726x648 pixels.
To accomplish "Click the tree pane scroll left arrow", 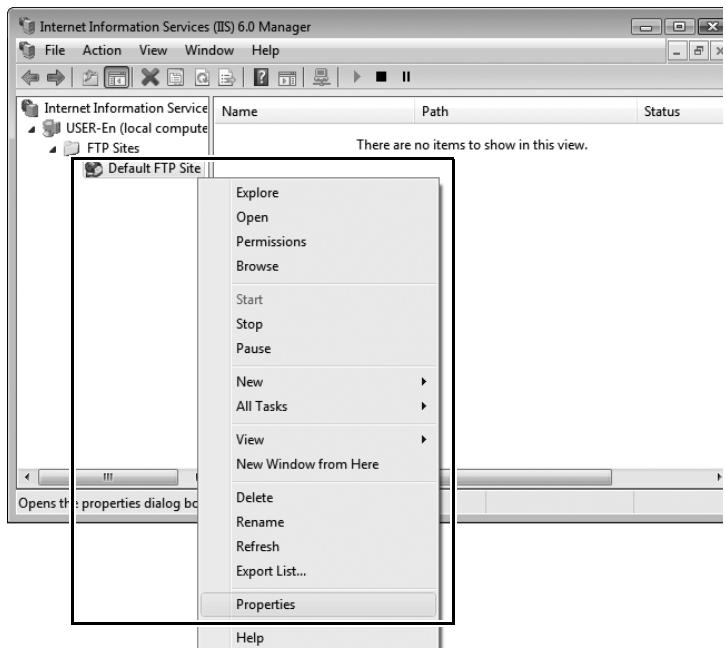I will [27, 477].
